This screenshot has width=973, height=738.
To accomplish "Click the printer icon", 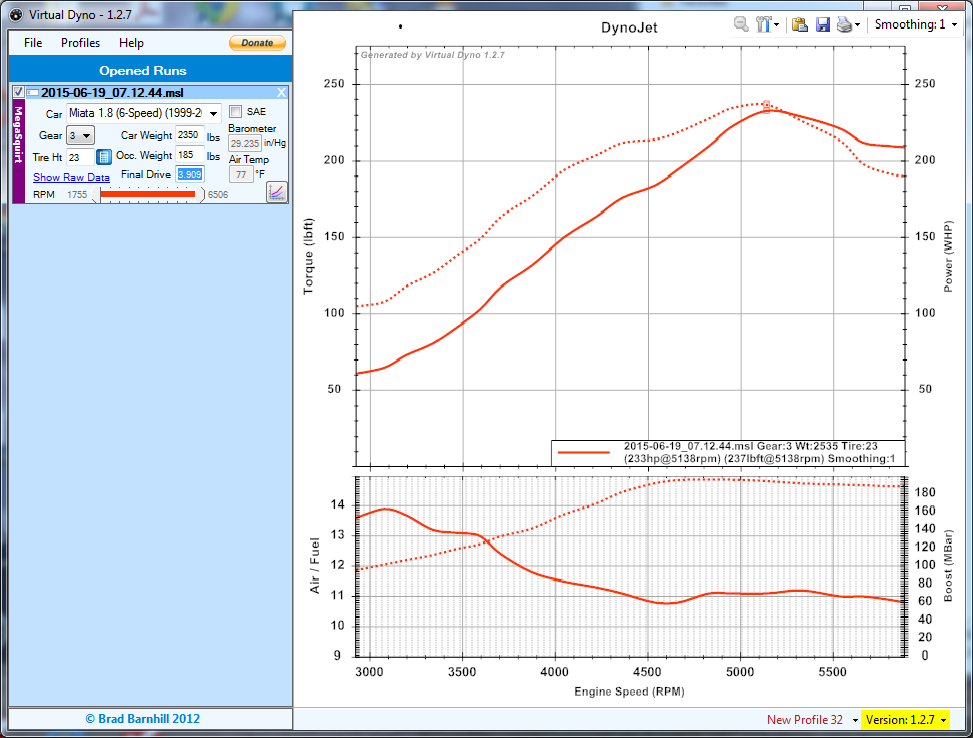I will (x=845, y=25).
